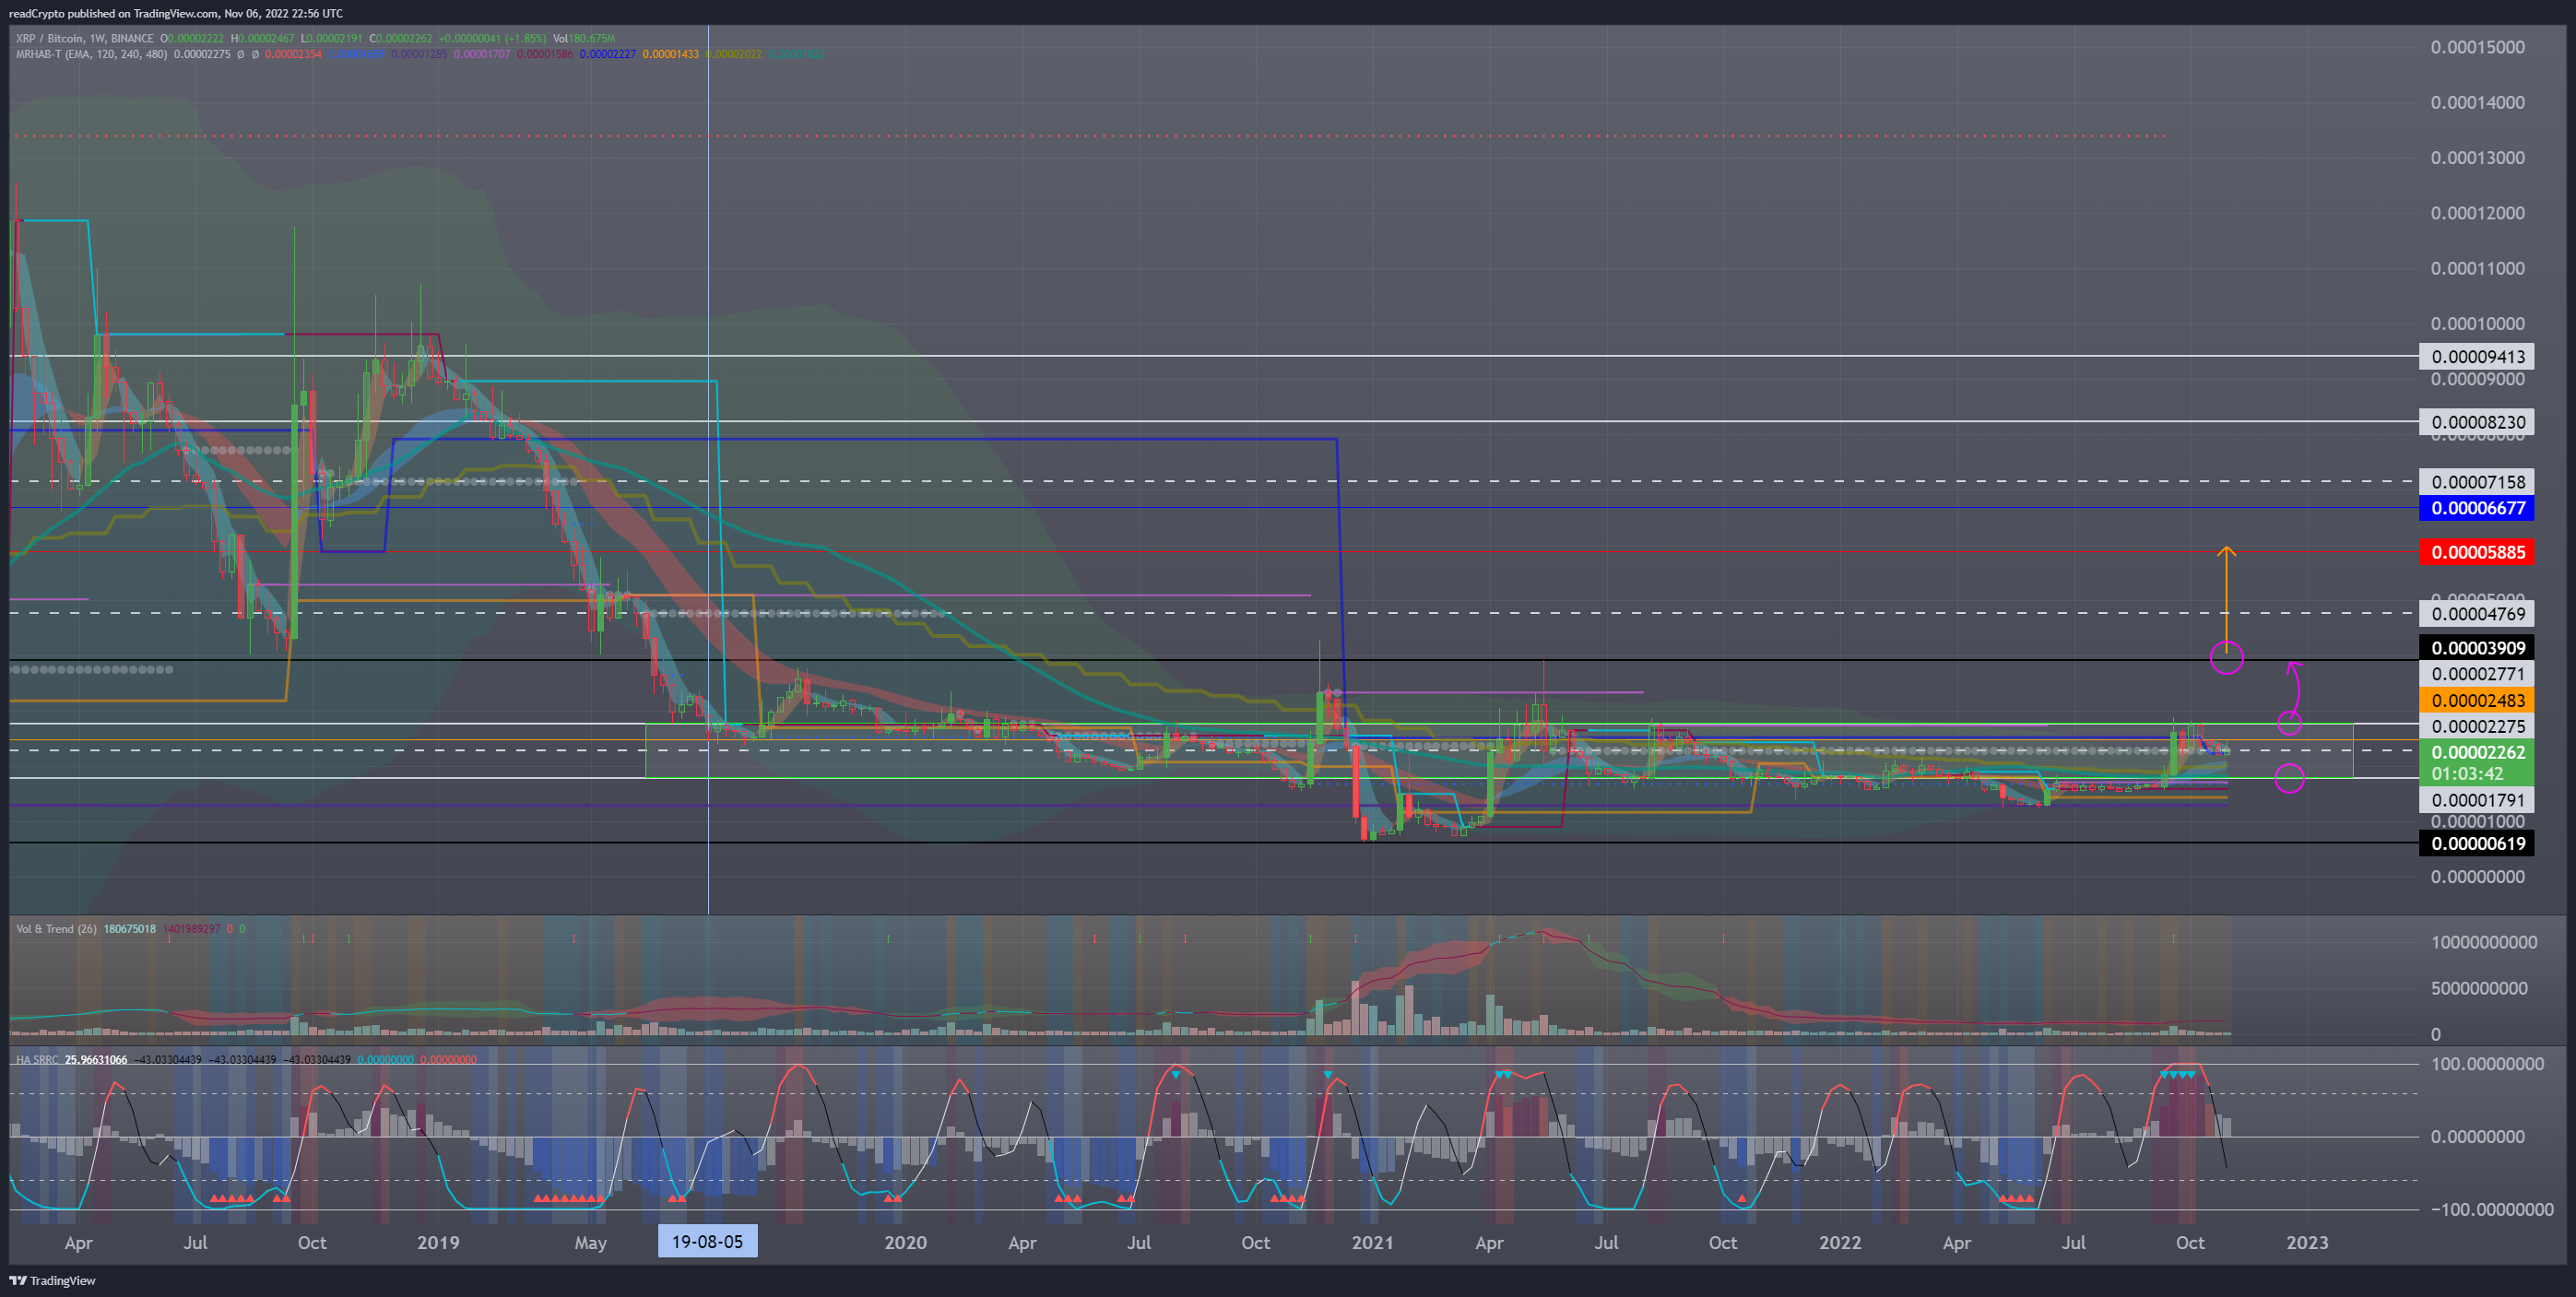Click the pink 0.00001707 MRHAB-T legend value
Screen dimensions: 2576x1297
tap(482, 54)
